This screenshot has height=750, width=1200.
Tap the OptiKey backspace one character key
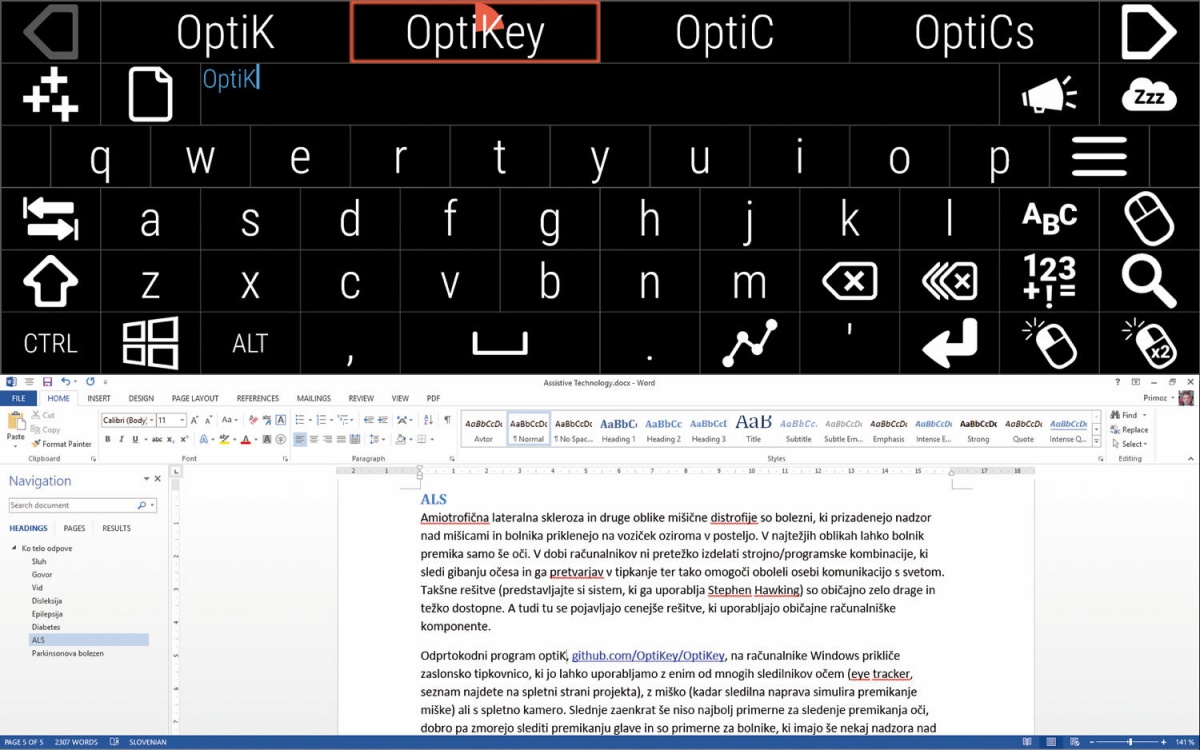[849, 281]
